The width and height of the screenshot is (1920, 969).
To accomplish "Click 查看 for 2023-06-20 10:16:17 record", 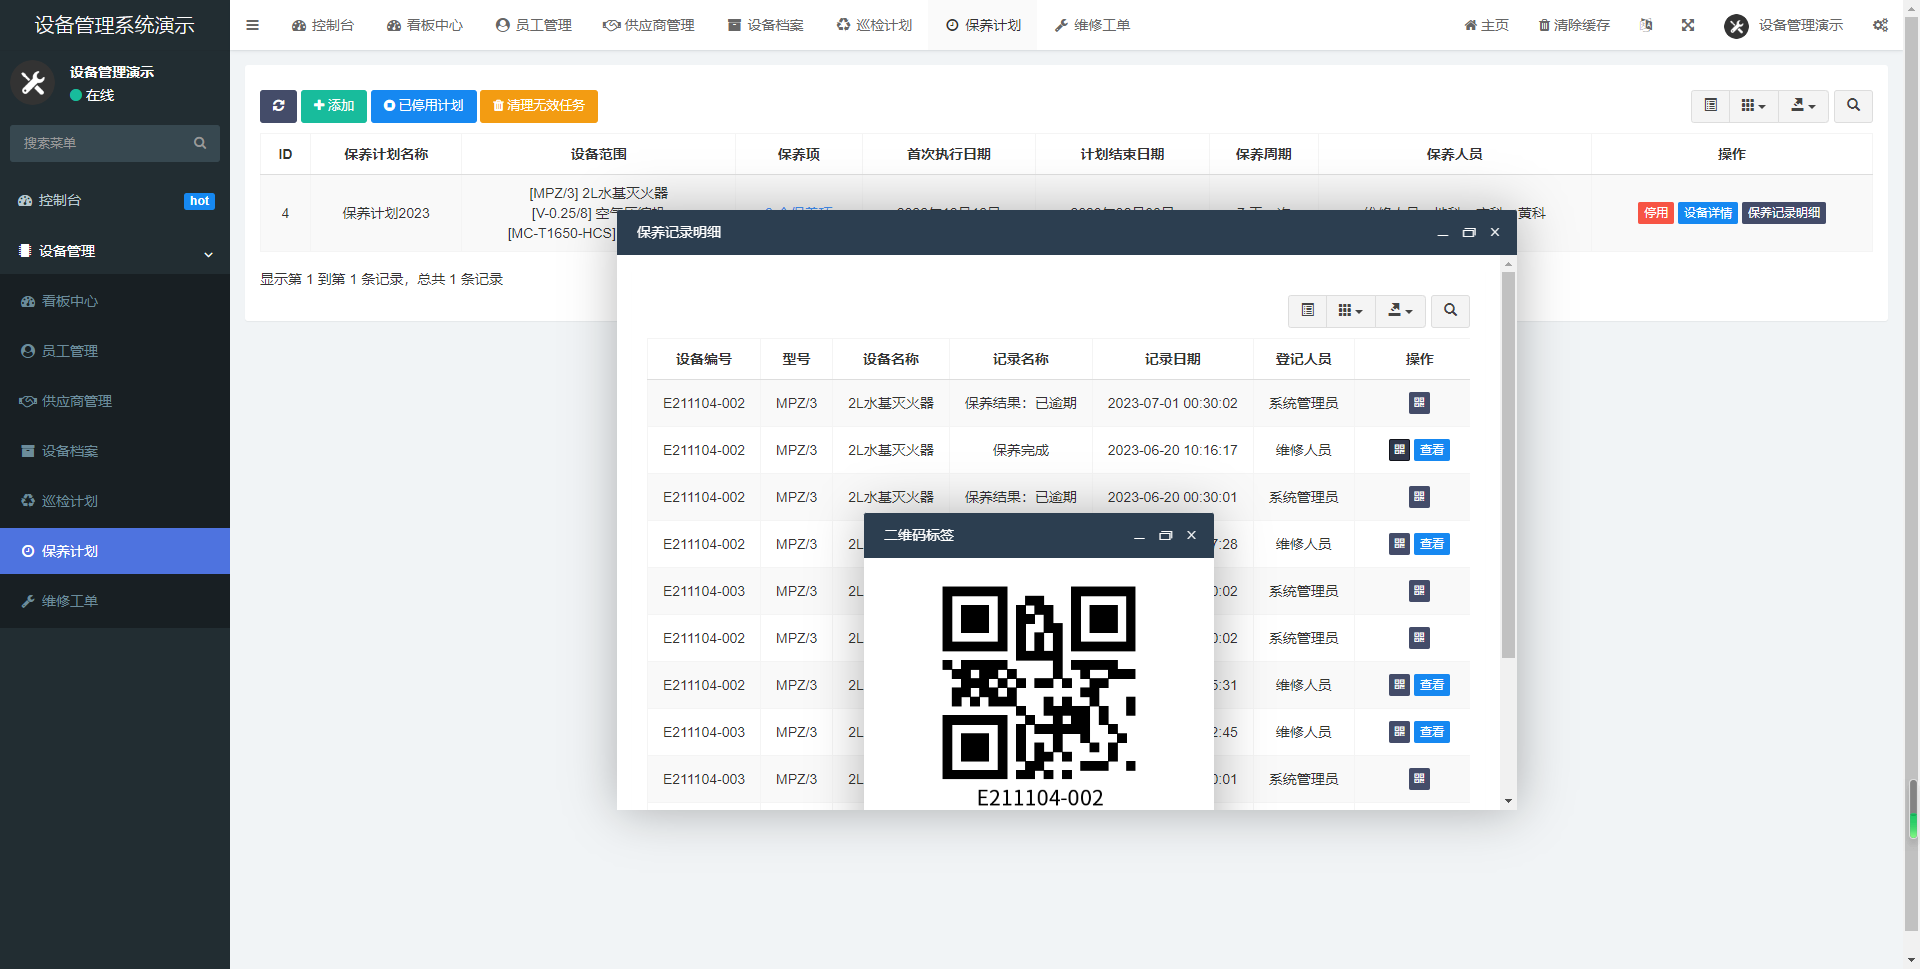I will (1432, 450).
